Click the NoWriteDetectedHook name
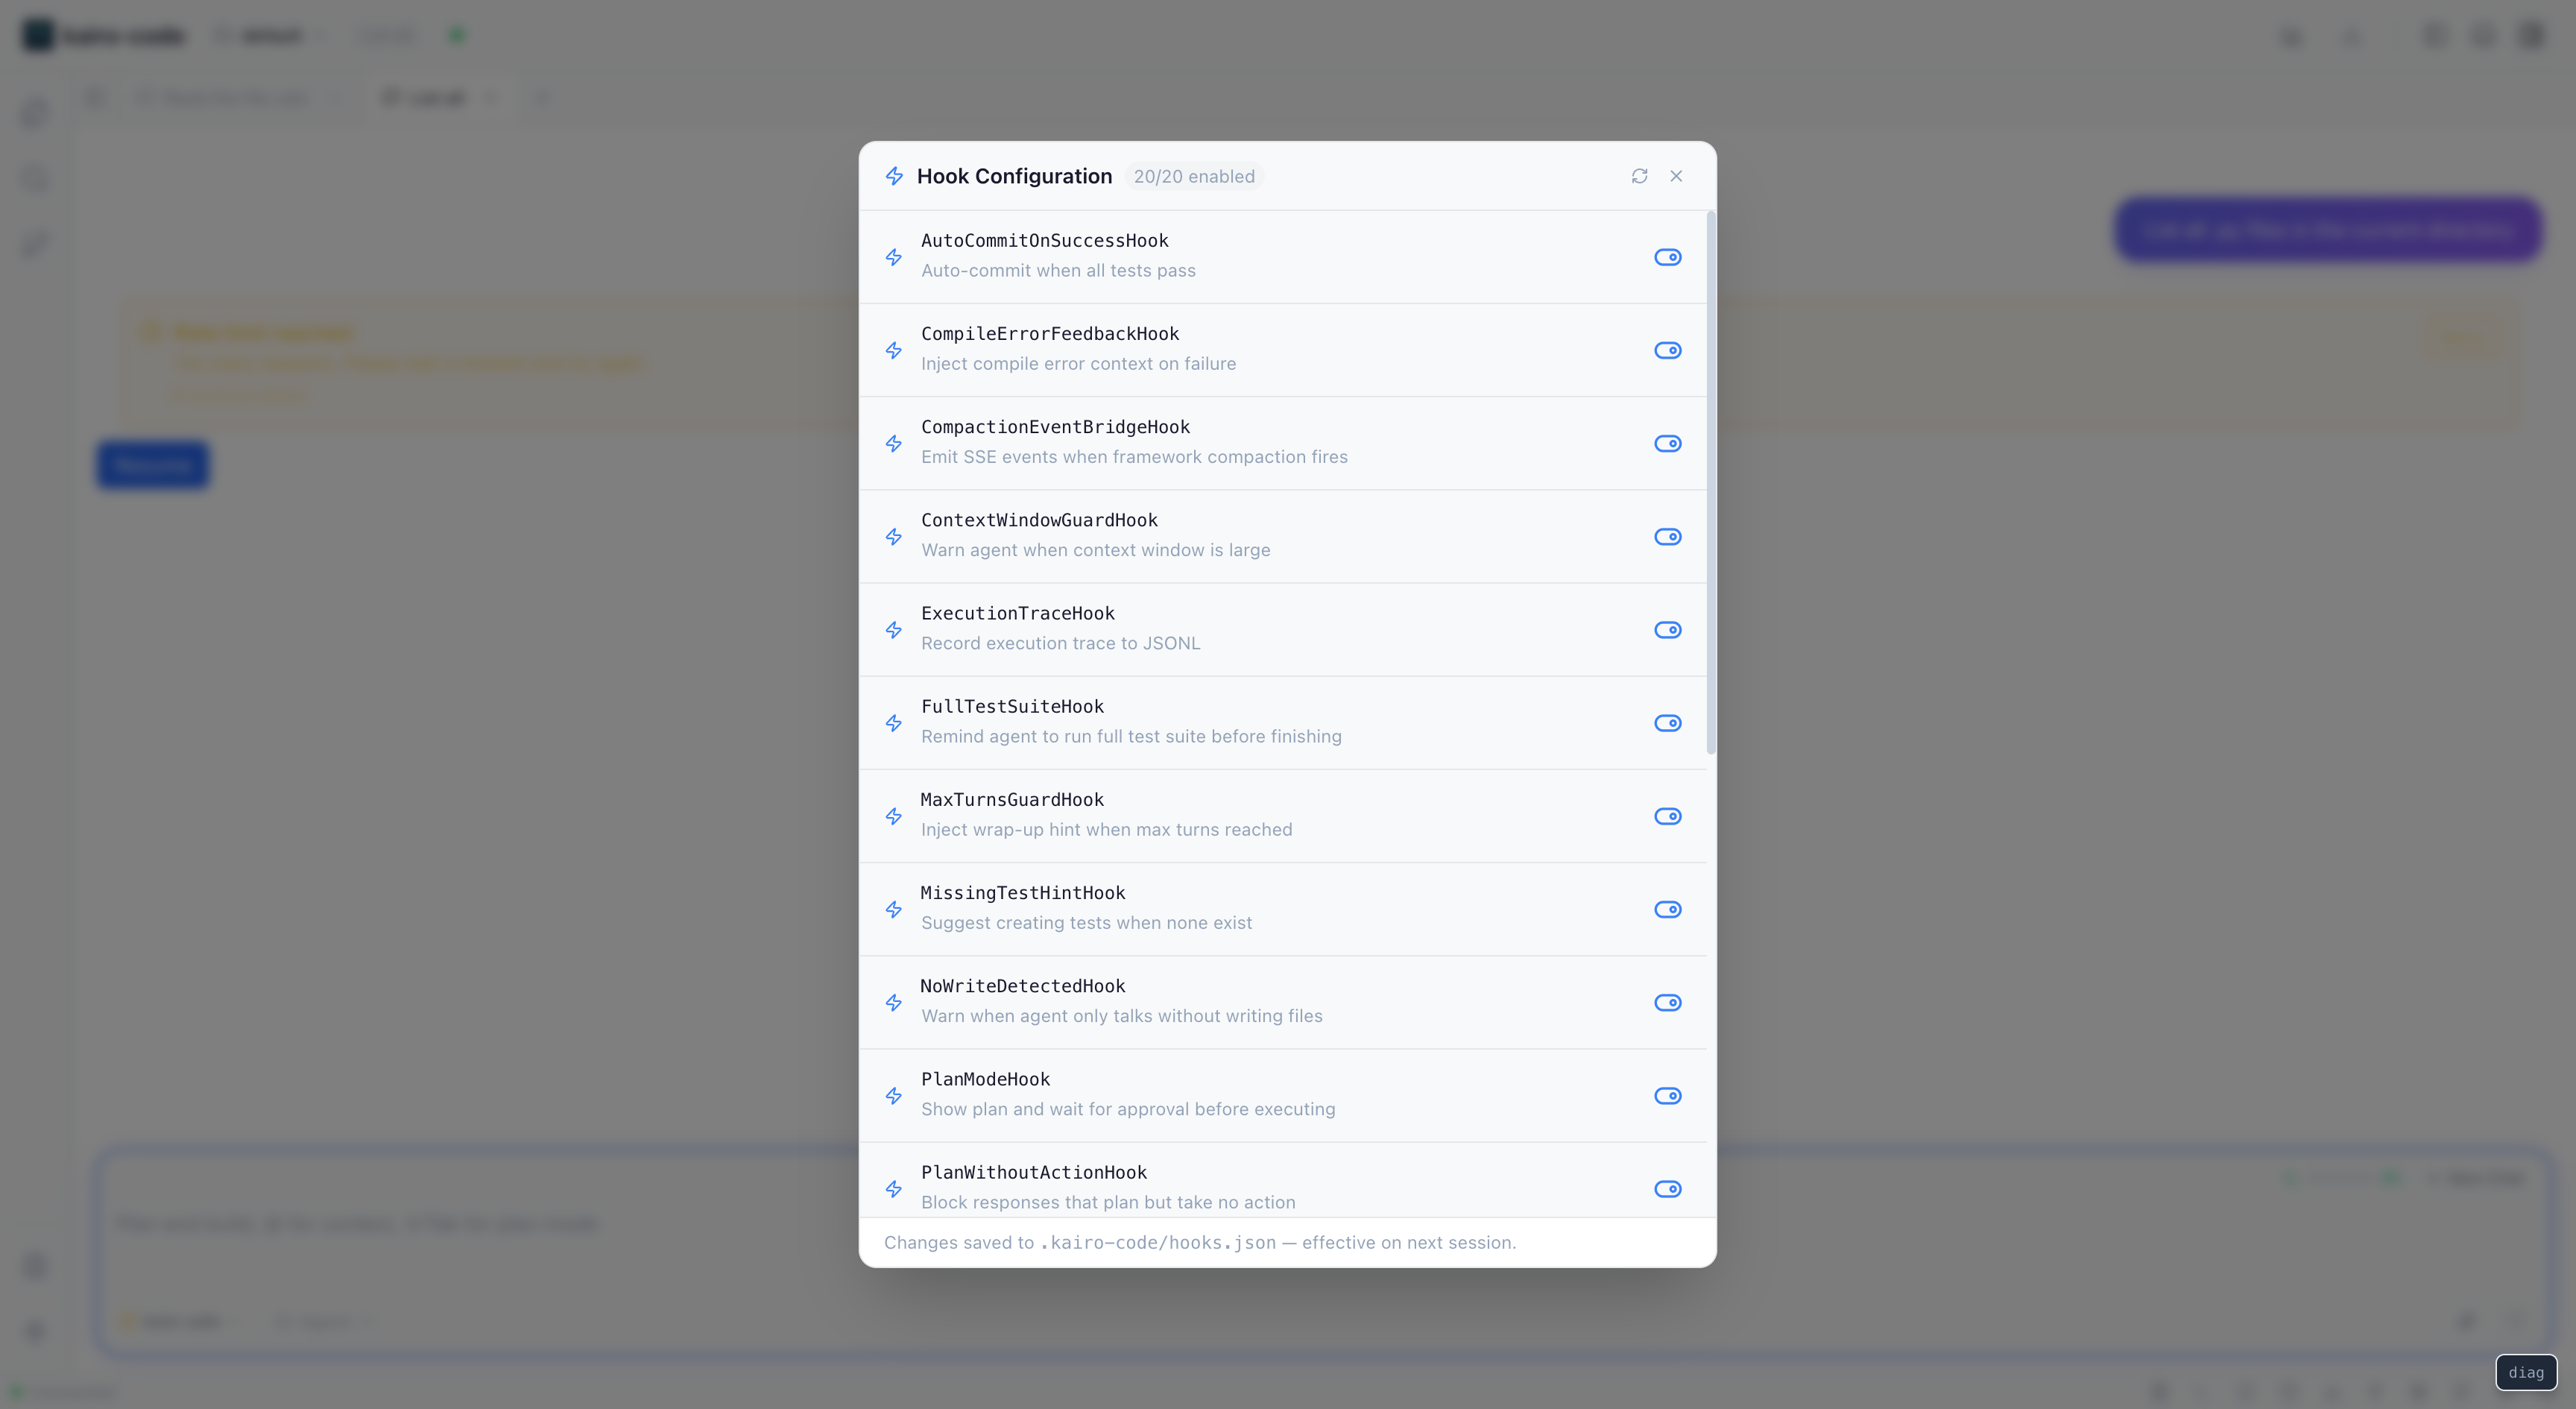 pos(1022,986)
